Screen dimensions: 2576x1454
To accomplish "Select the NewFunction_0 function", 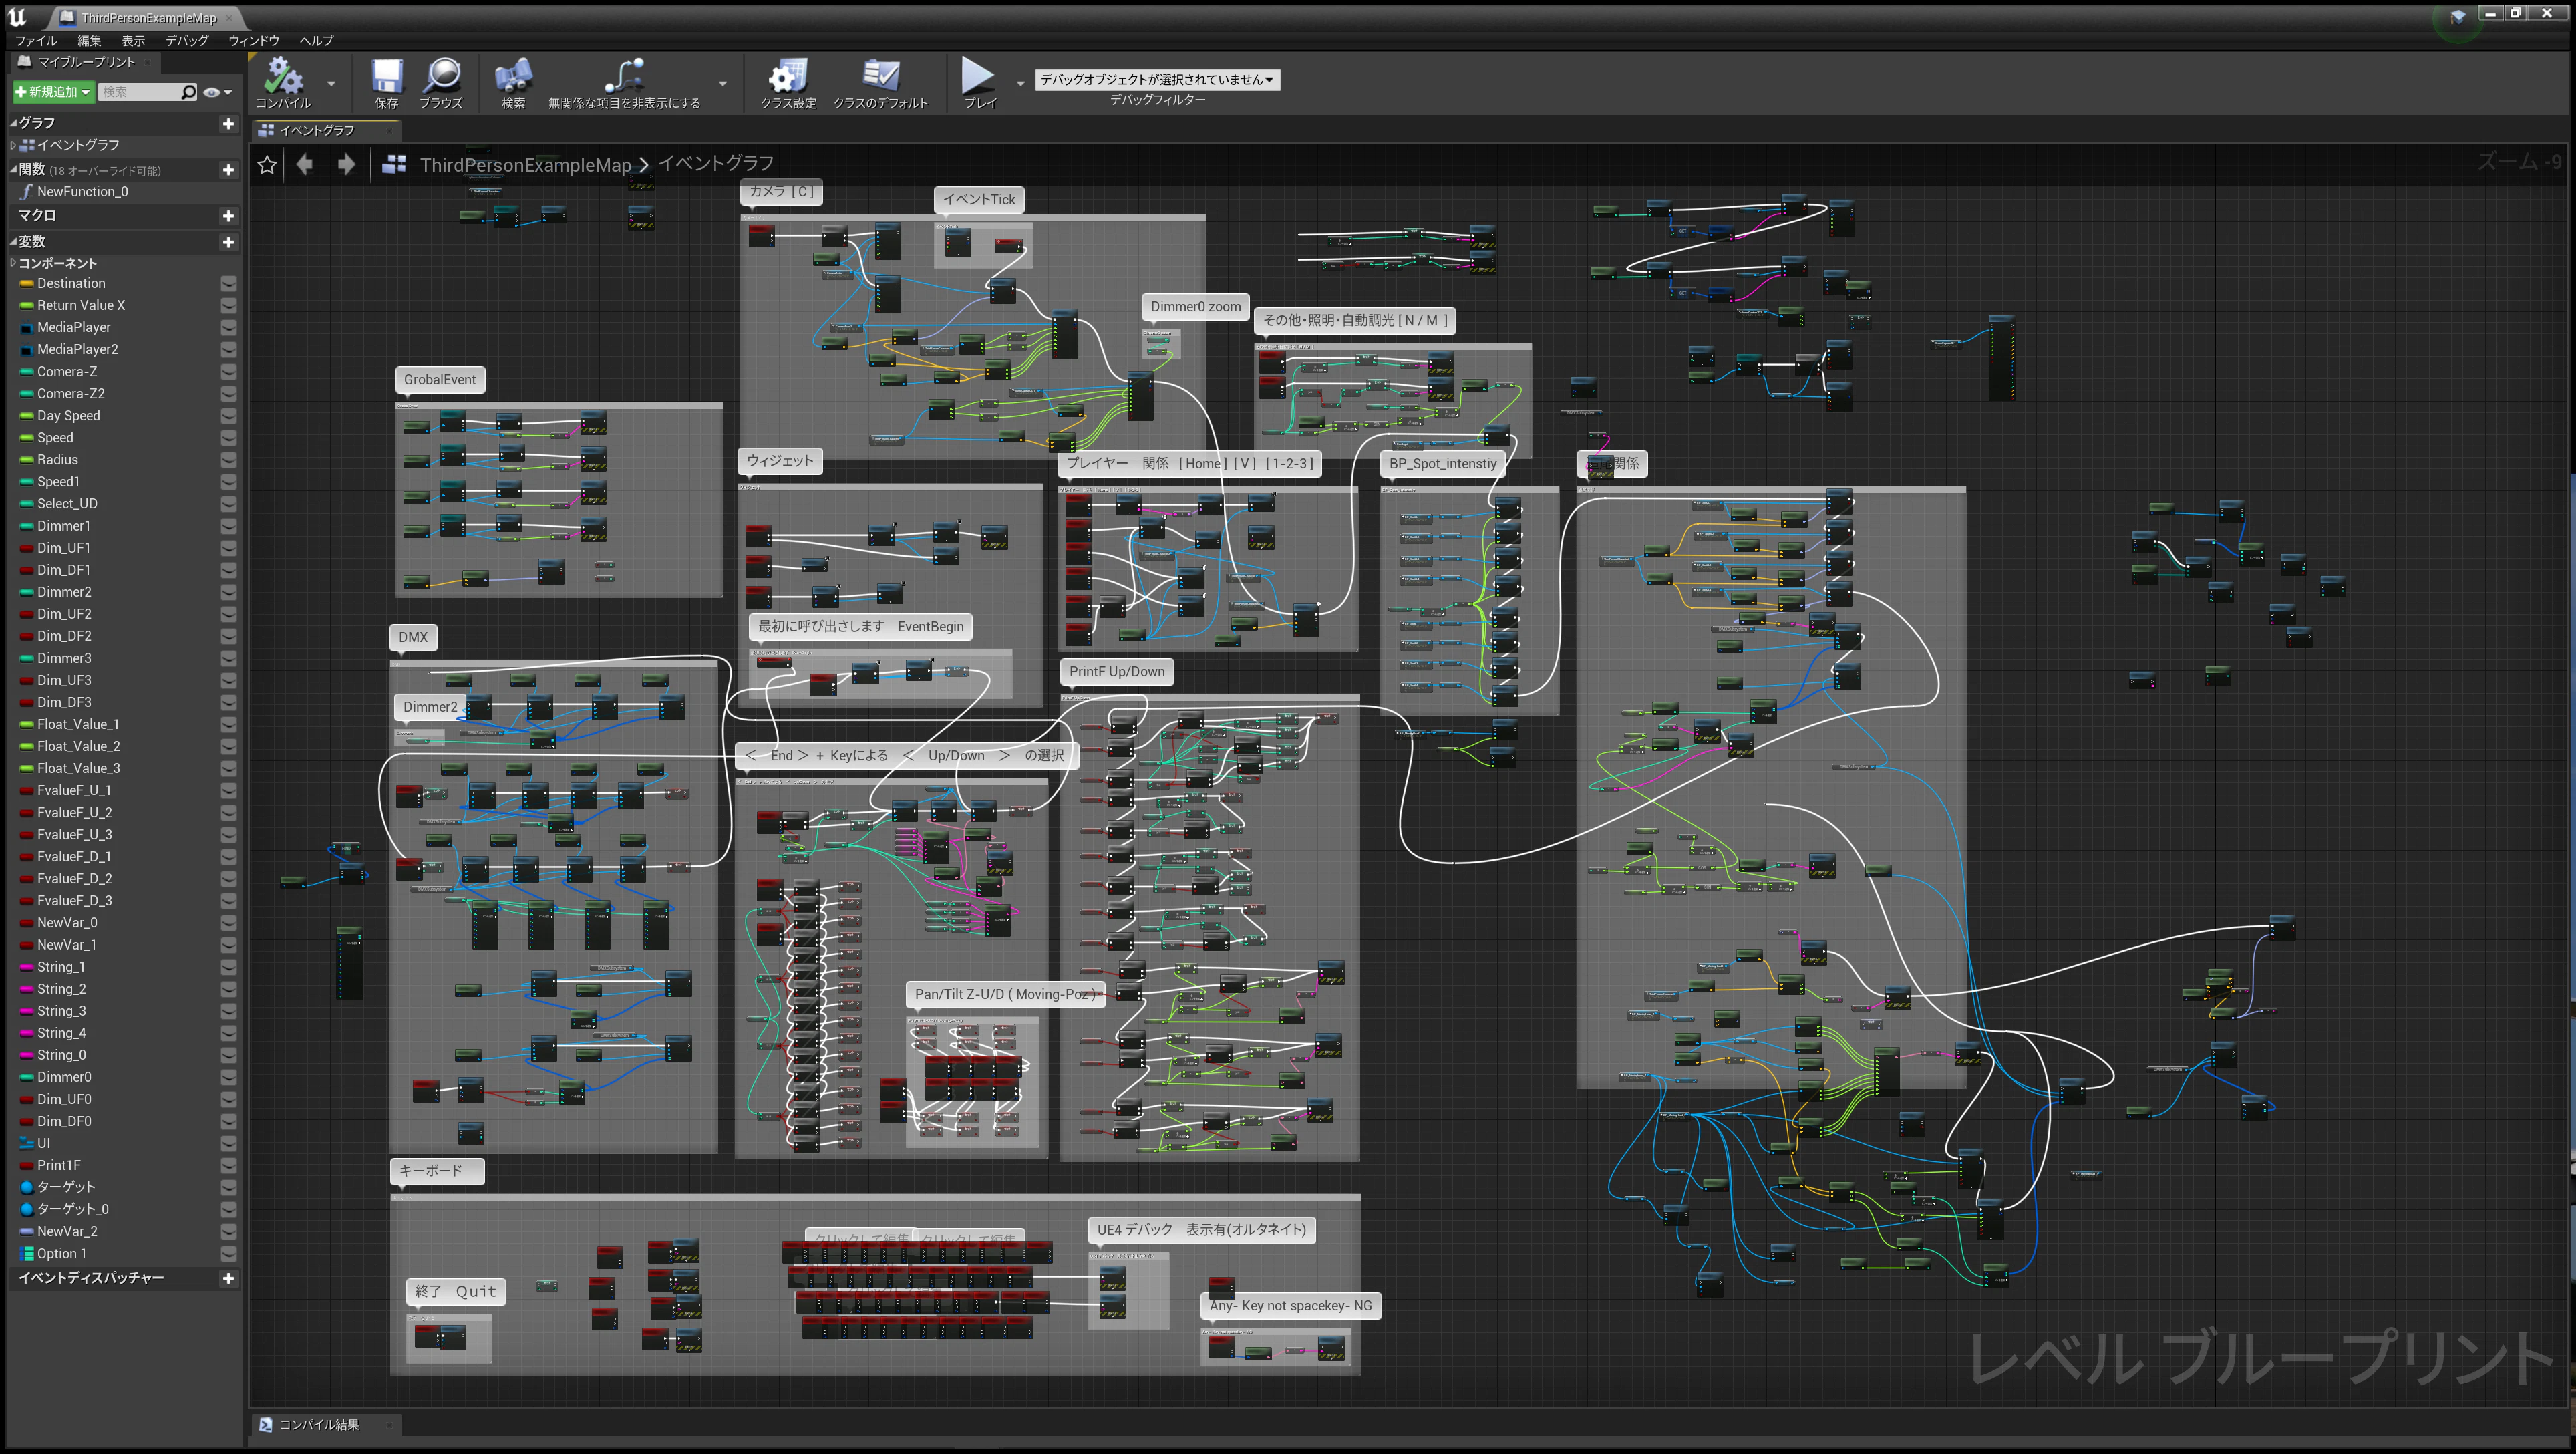I will tap(82, 192).
